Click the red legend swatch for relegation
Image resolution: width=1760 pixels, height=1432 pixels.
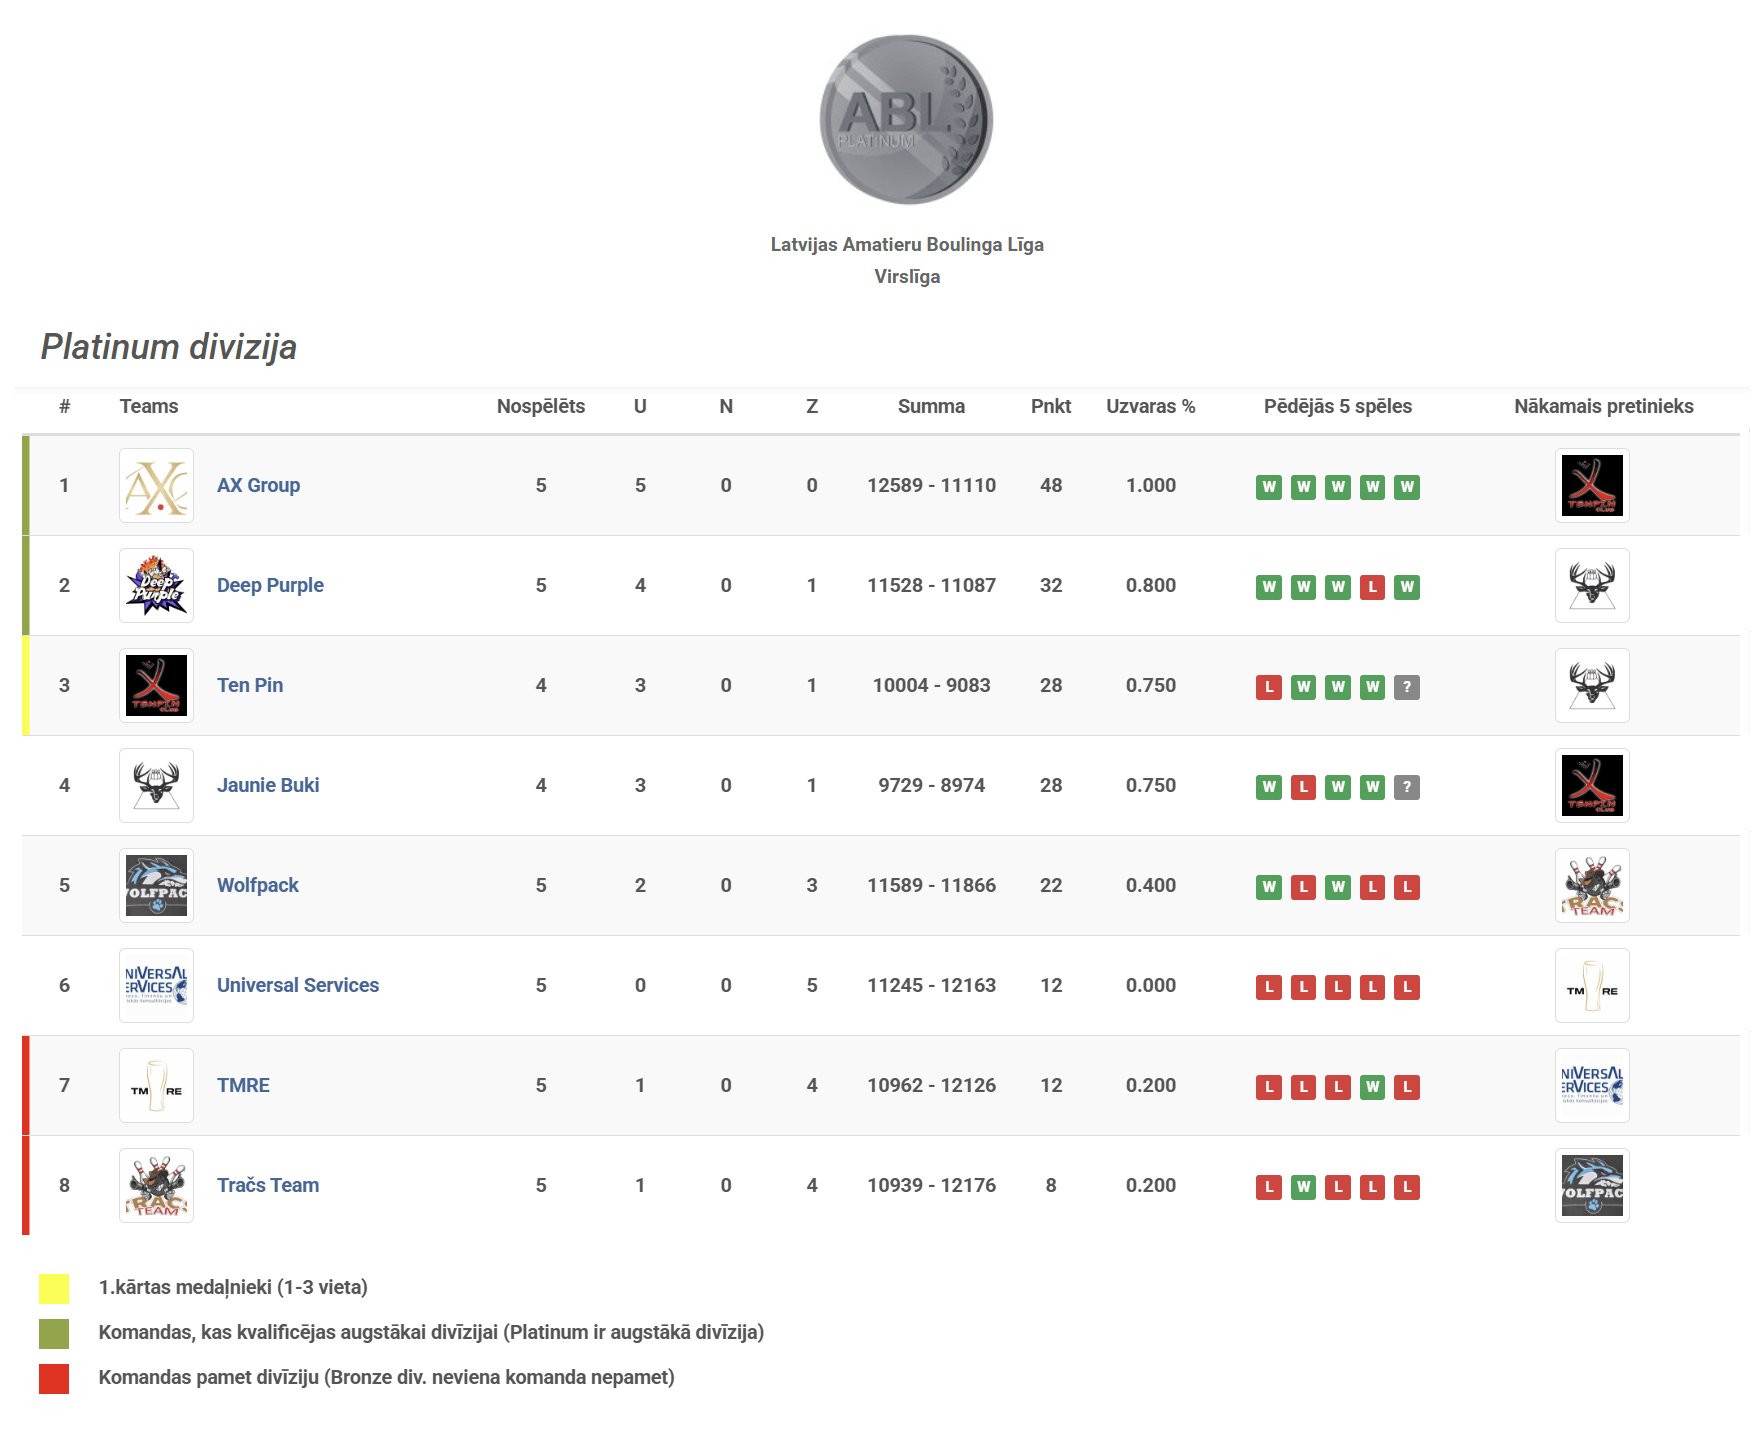pos(54,1378)
